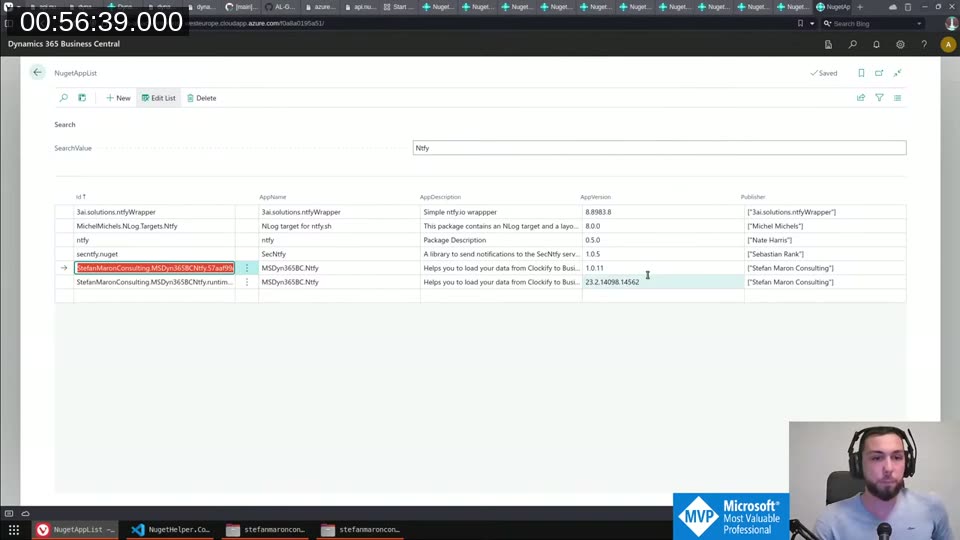The image size is (960, 540).
Task: Open the share icon in list toolbar
Action: coord(861,98)
